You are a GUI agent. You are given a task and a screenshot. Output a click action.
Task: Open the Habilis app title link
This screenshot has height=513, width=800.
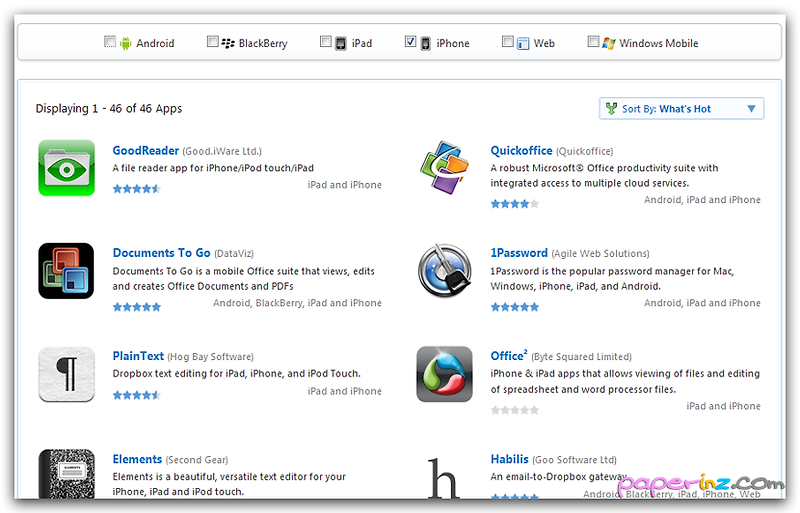coord(509,459)
